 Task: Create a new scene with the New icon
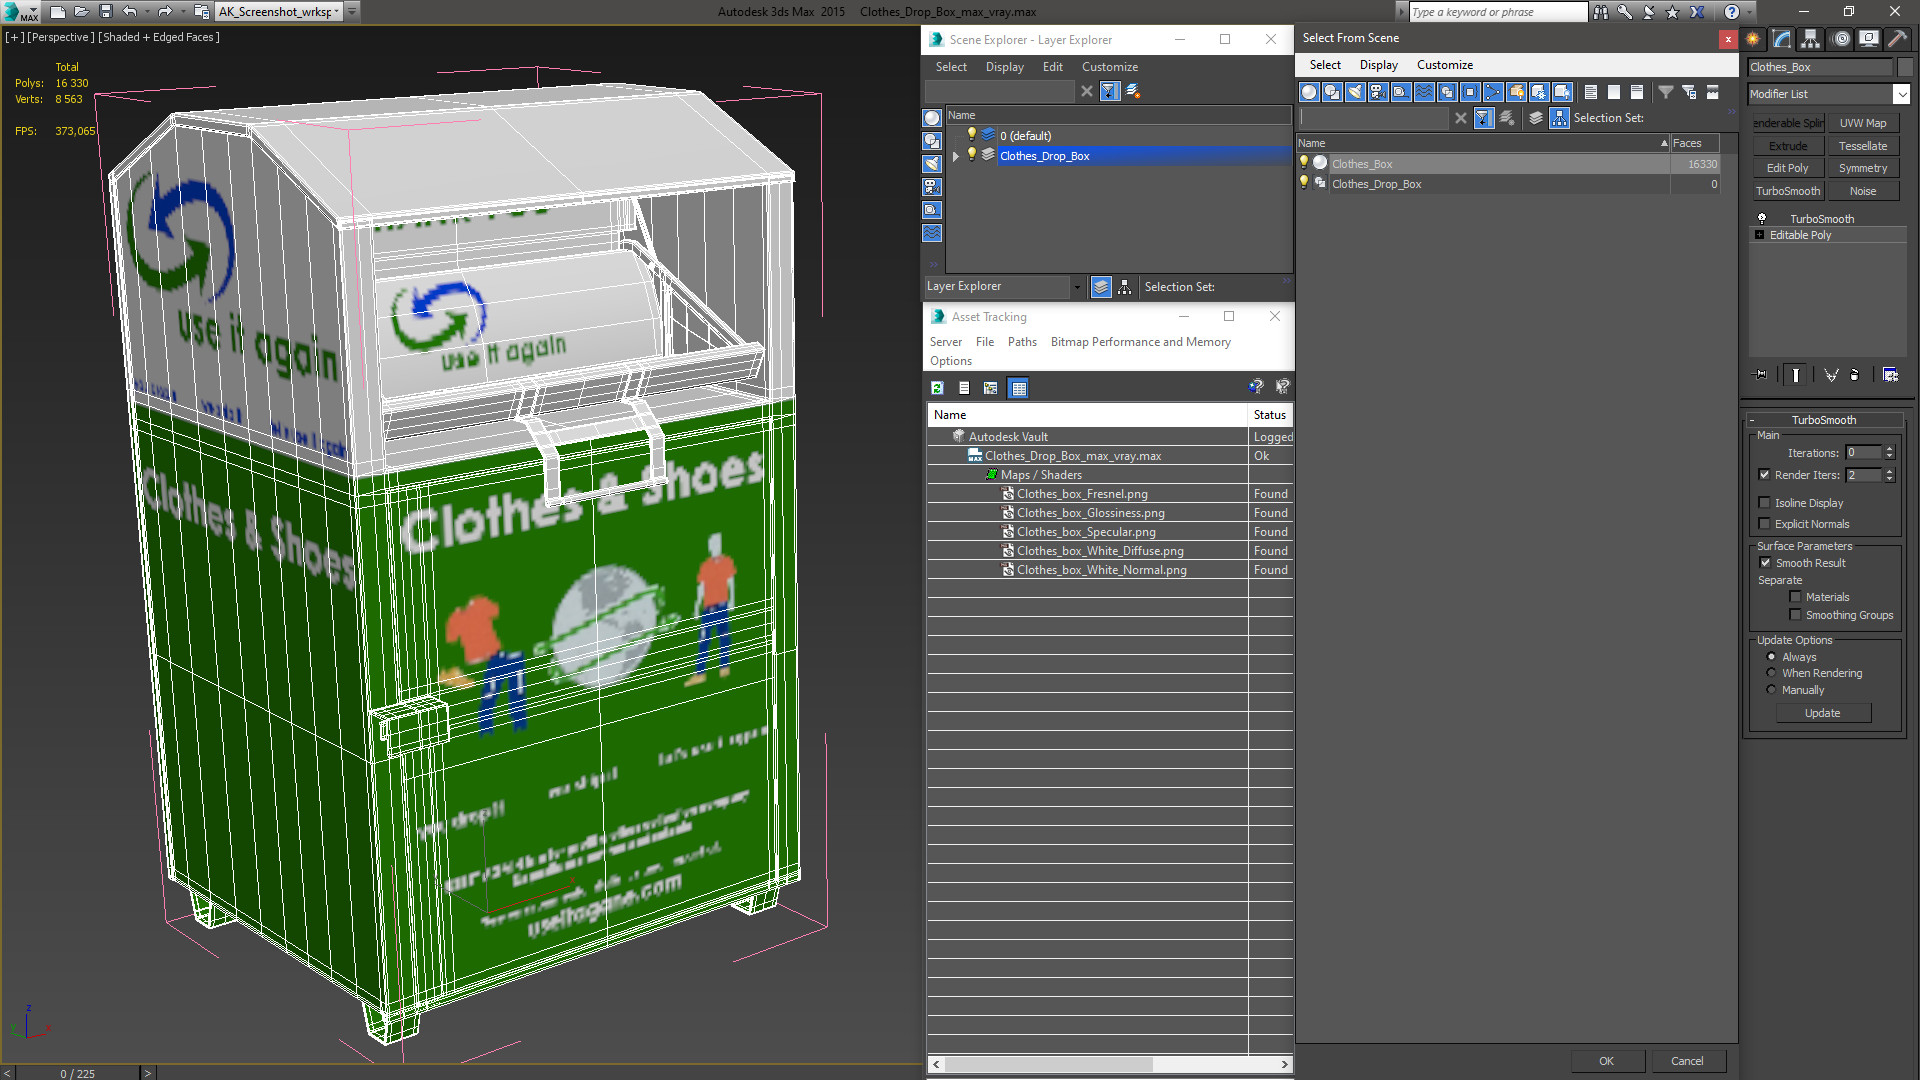click(57, 12)
